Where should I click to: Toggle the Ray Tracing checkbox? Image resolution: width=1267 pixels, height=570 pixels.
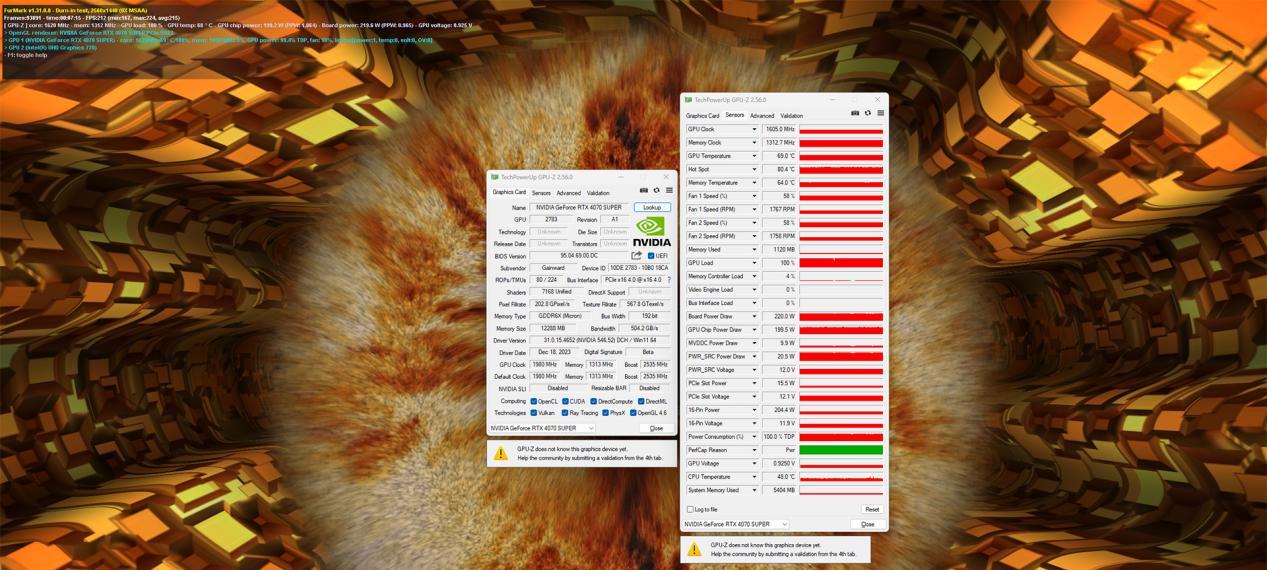565,412
